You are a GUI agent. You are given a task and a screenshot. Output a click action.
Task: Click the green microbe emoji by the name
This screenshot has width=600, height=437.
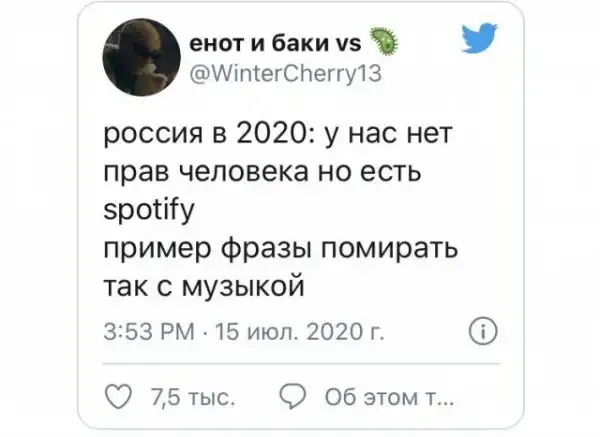[x=384, y=42]
